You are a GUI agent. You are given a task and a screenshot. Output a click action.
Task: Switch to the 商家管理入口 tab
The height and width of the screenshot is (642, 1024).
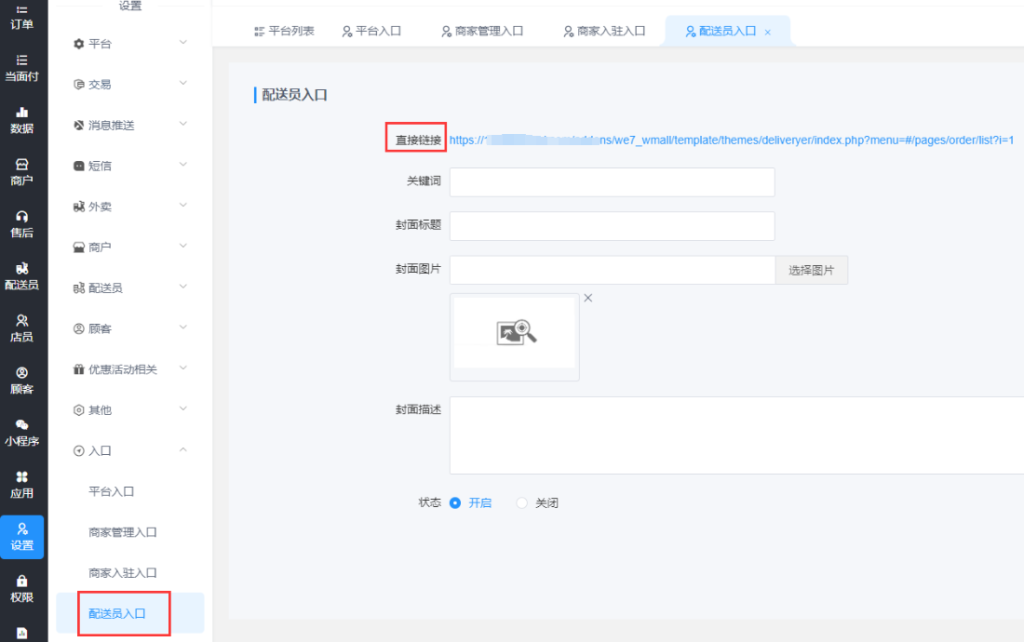point(482,31)
